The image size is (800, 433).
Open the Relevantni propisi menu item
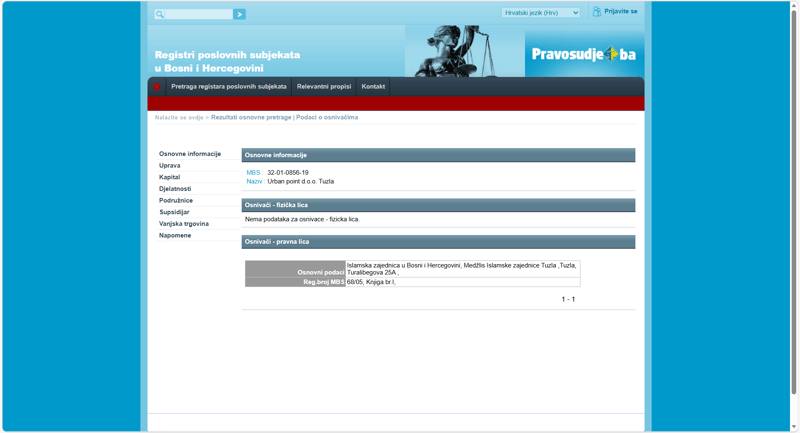tap(325, 87)
